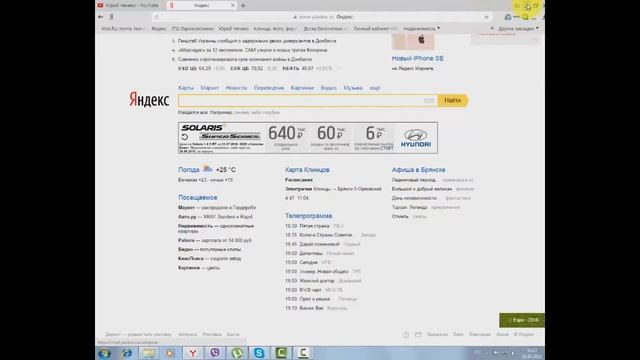Click the Hyundai Solaris advertisement banner
The width and height of the screenshot is (640, 360).
(308, 138)
